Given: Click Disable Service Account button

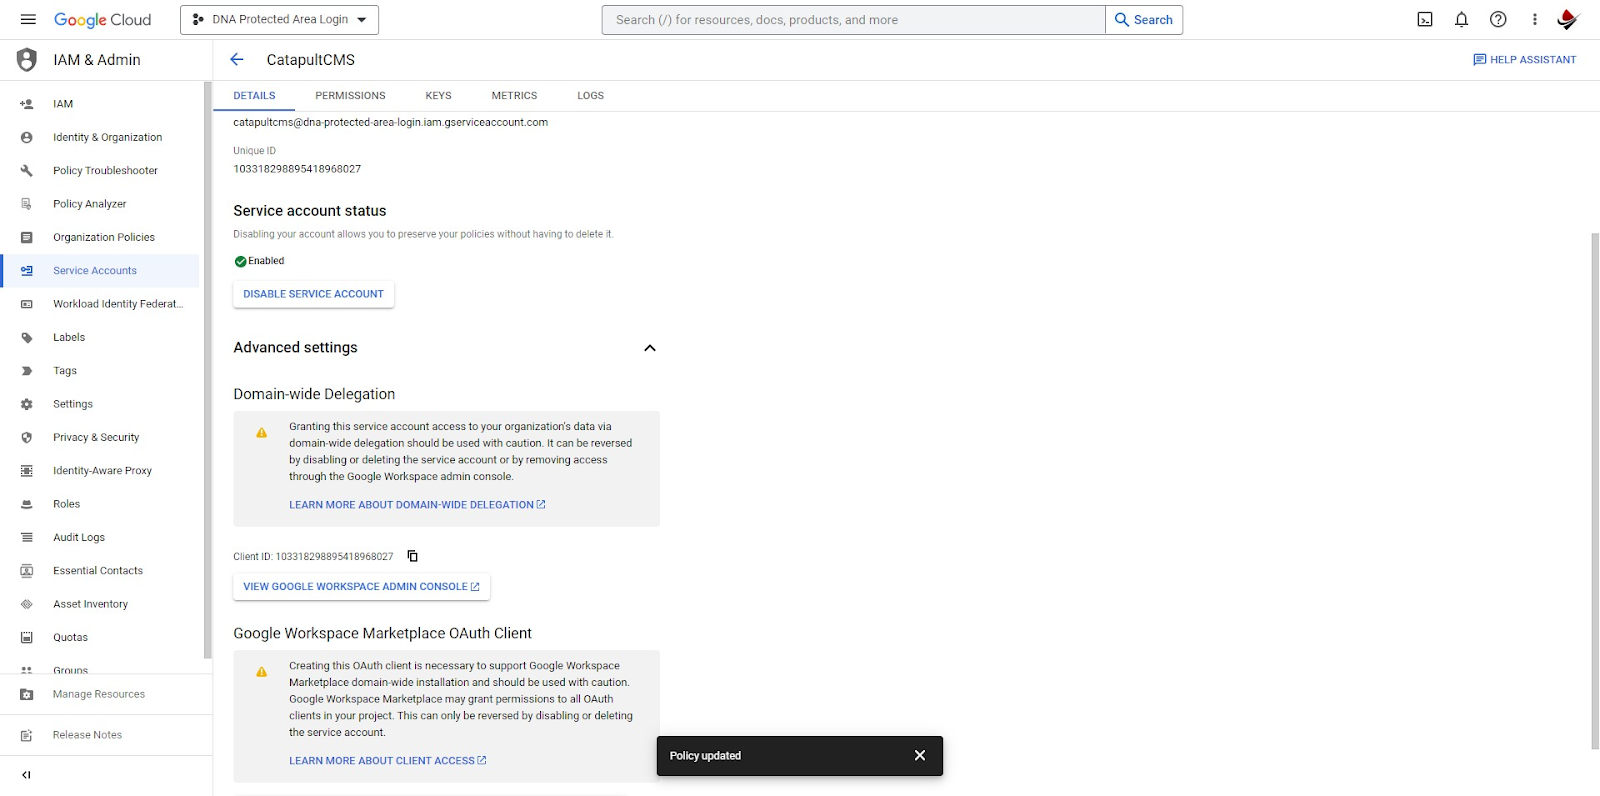Looking at the screenshot, I should 313,294.
